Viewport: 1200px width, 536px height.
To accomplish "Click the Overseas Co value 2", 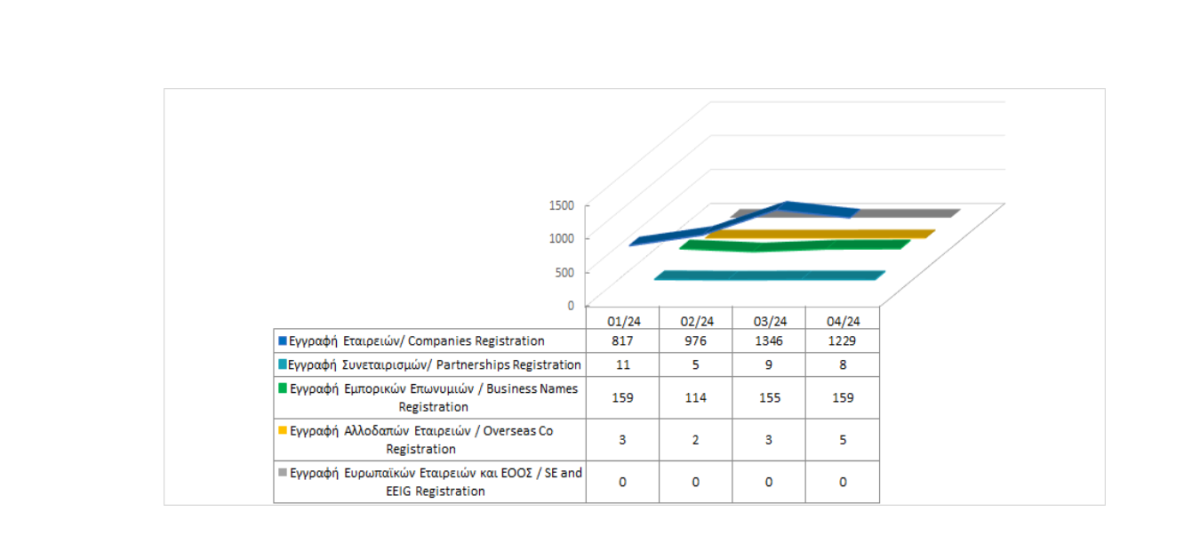I will 697,440.
